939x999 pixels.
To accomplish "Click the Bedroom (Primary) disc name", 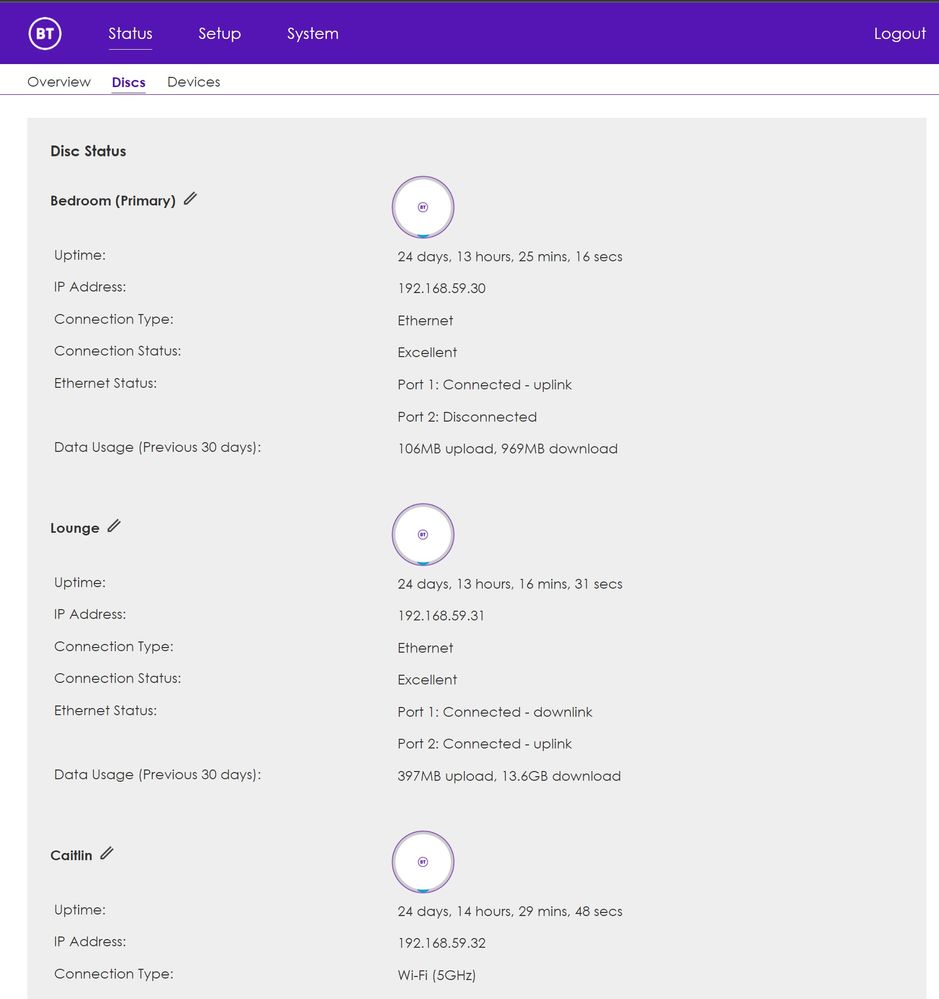I will (x=112, y=201).
